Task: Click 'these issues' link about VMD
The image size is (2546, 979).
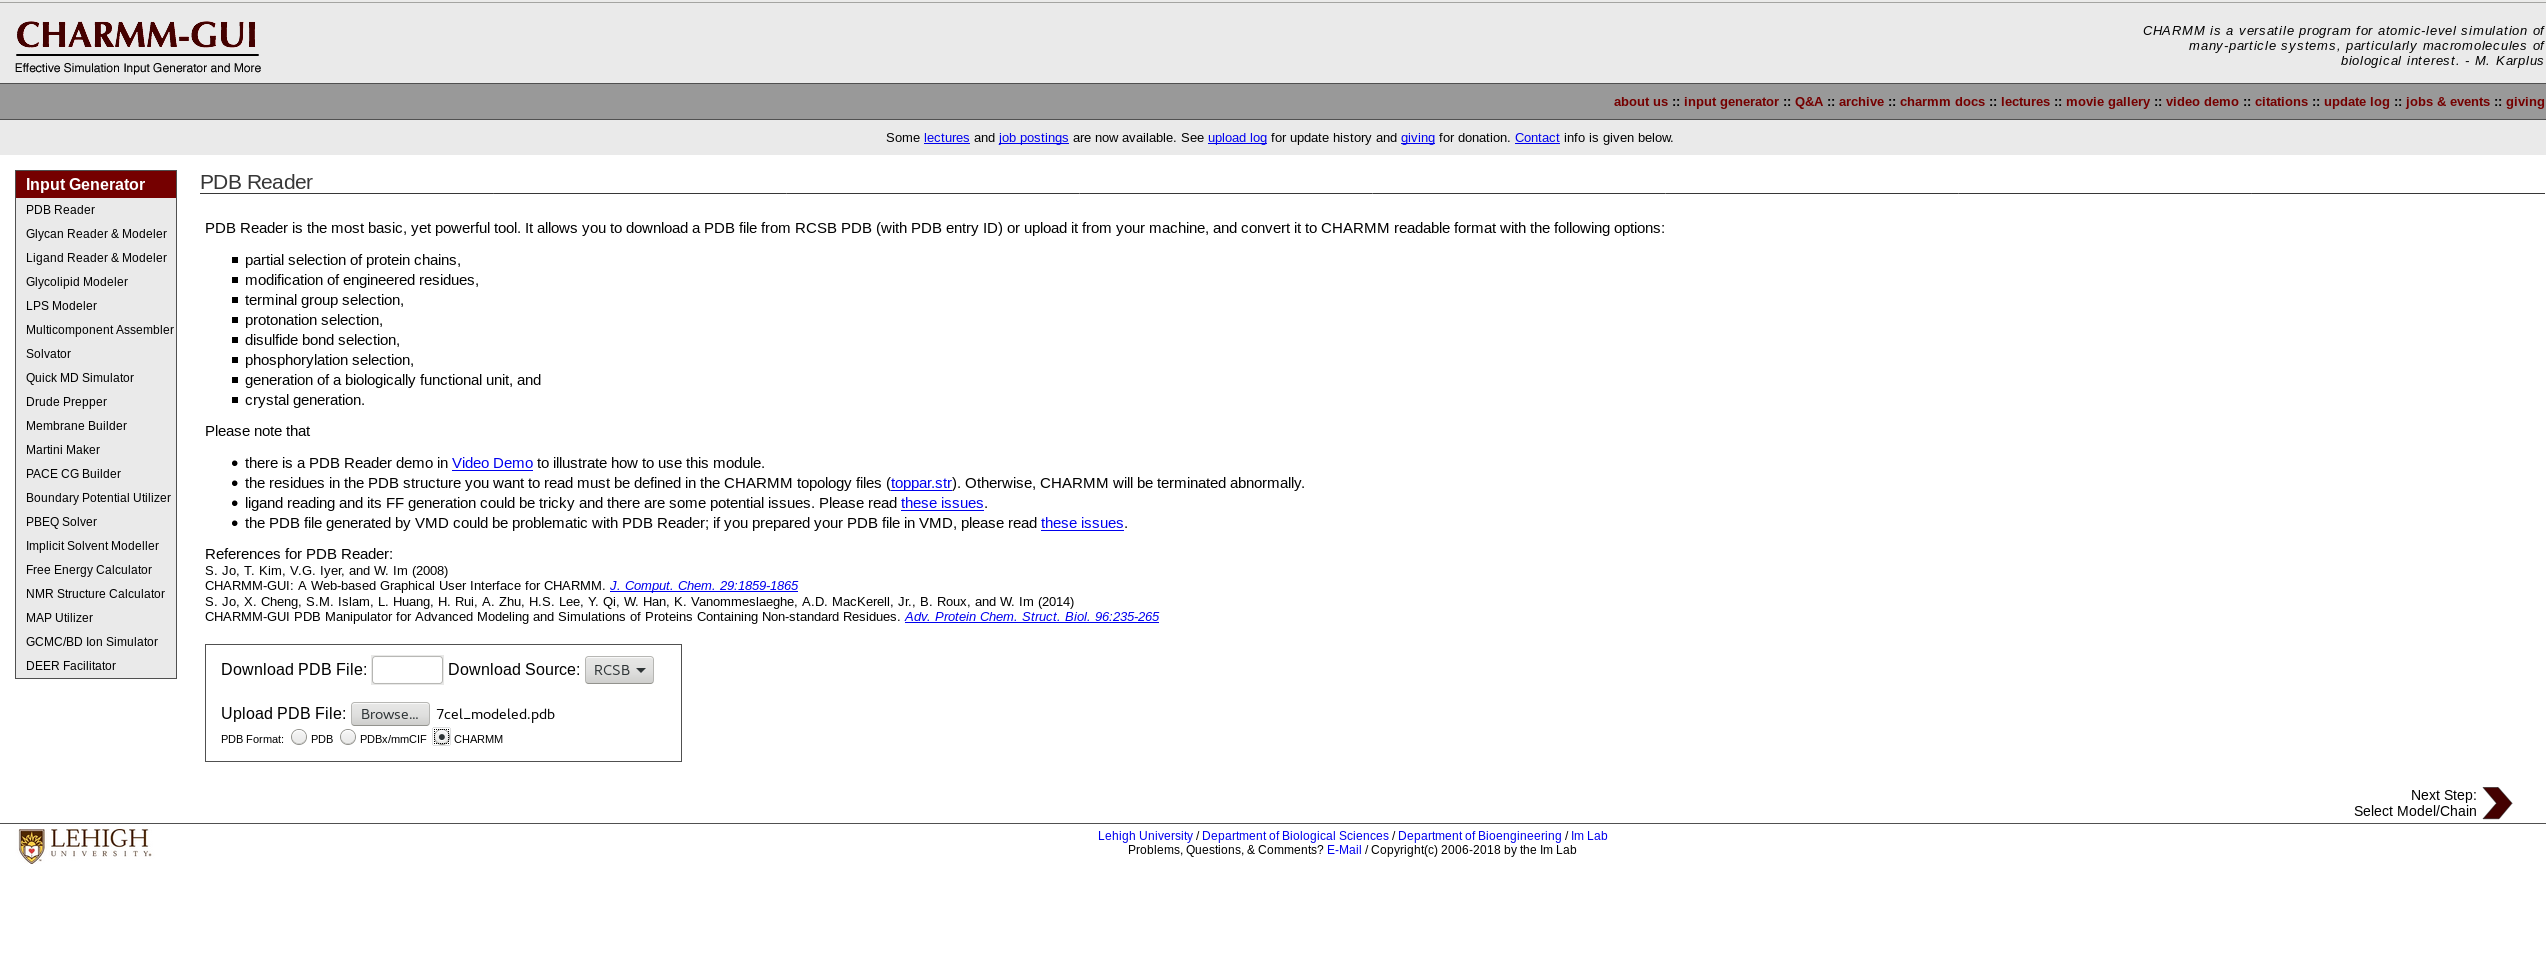Action: 1082,523
